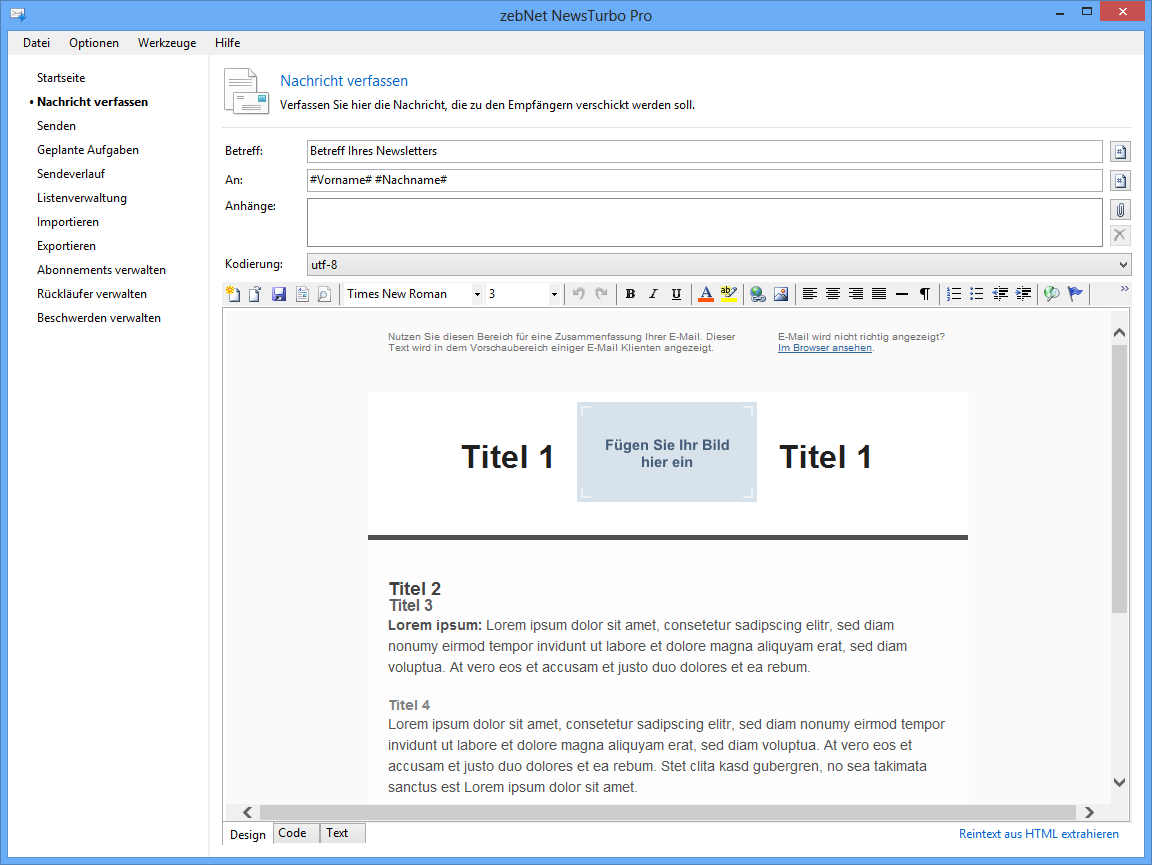Open Beschwerden verwalten
This screenshot has width=1152, height=865.
(98, 318)
